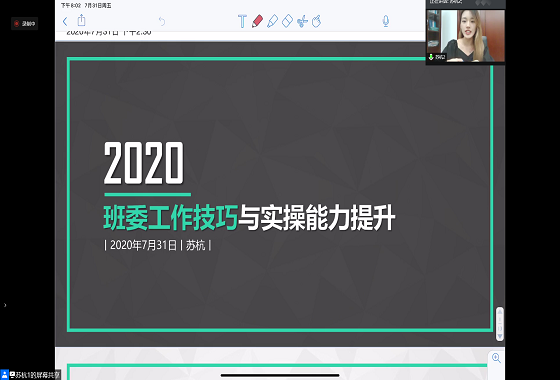Click the home indicator bar at bottom
This screenshot has height=380, width=560.
pyautogui.click(x=280, y=375)
